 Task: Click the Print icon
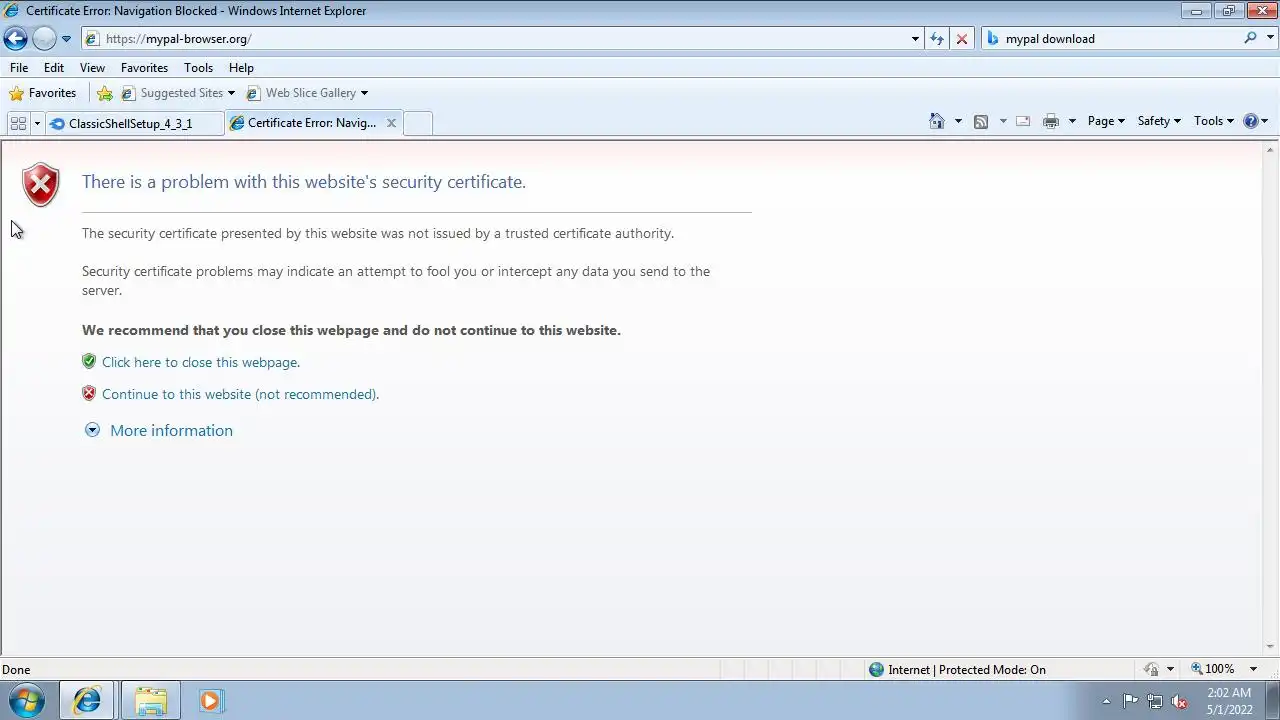pyautogui.click(x=1051, y=121)
